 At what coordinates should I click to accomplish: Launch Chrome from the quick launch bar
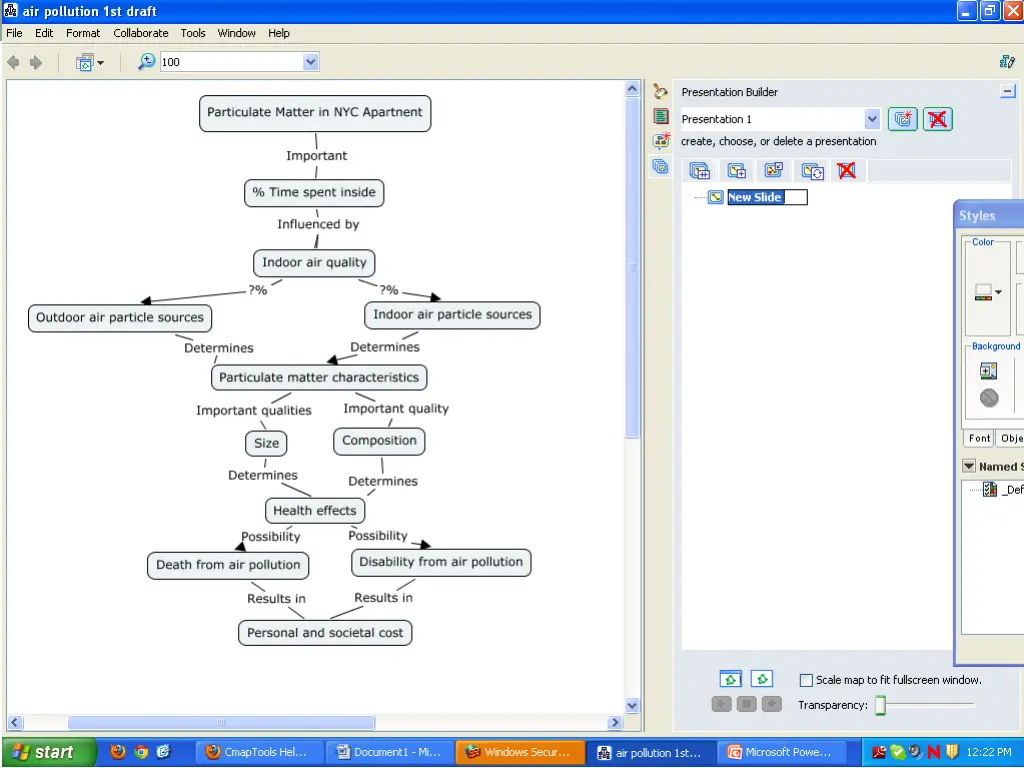click(x=141, y=752)
